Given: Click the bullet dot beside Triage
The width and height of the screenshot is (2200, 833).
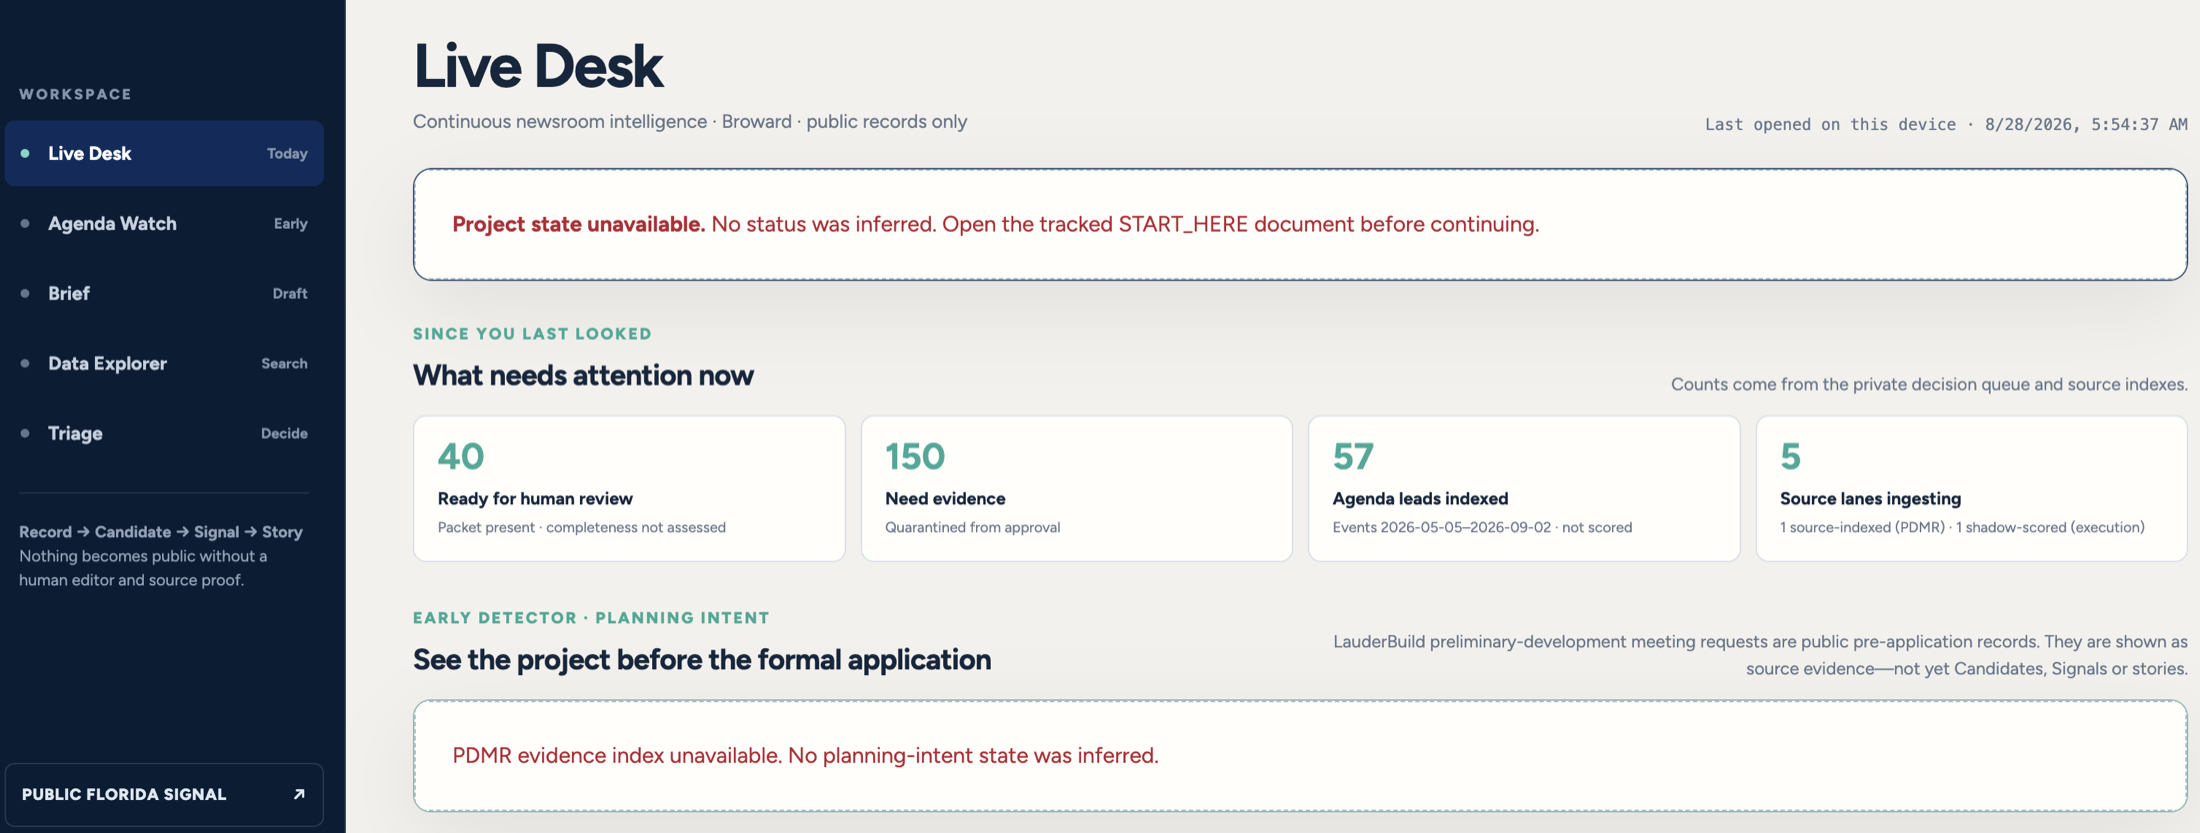Looking at the screenshot, I should pos(25,433).
